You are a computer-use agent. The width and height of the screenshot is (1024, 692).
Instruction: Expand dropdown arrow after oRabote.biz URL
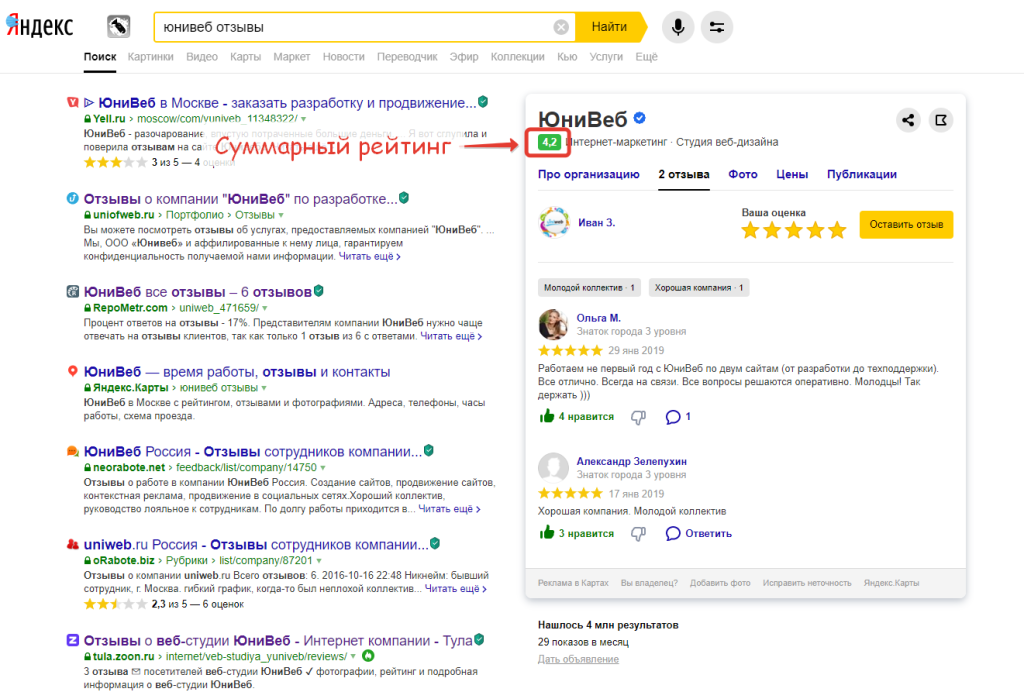[x=319, y=561]
